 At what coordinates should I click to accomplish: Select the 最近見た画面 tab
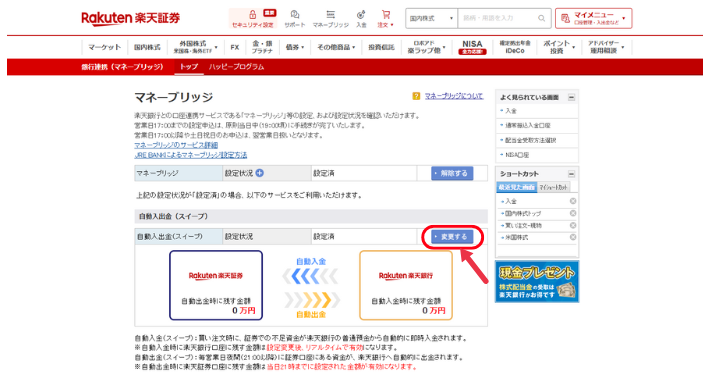point(516,187)
